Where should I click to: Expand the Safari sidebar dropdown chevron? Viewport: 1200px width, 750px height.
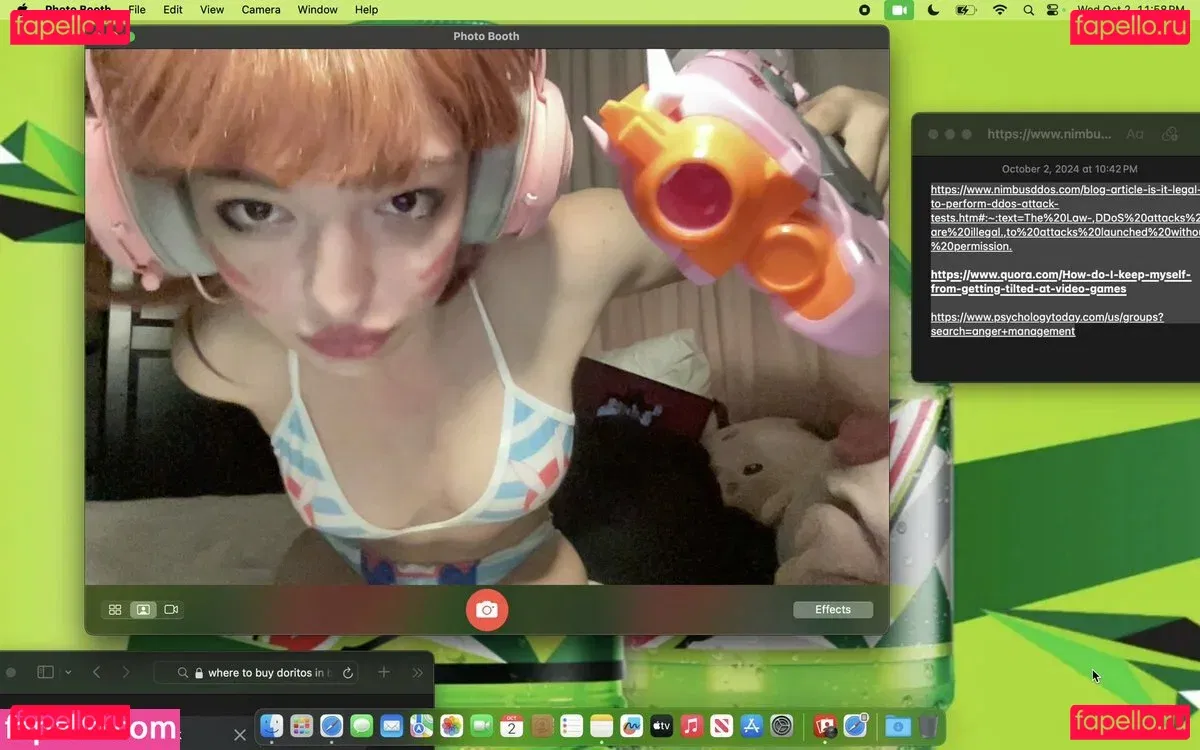[68, 673]
